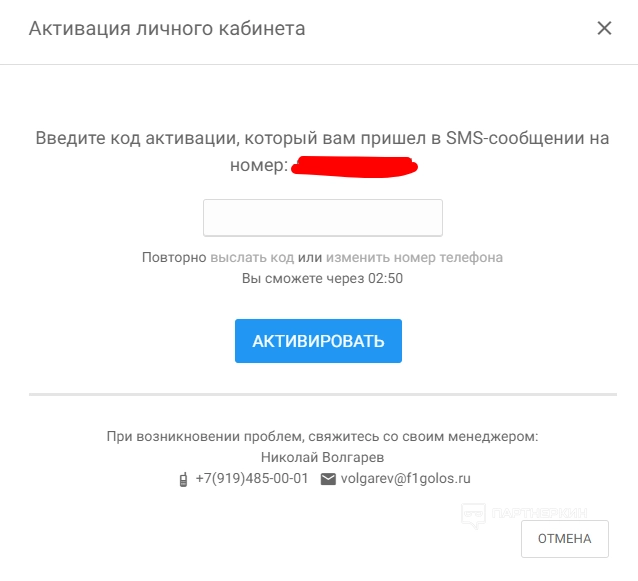This screenshot has height=581, width=638.
Task: Click the mobile phone icon
Action: (183, 479)
